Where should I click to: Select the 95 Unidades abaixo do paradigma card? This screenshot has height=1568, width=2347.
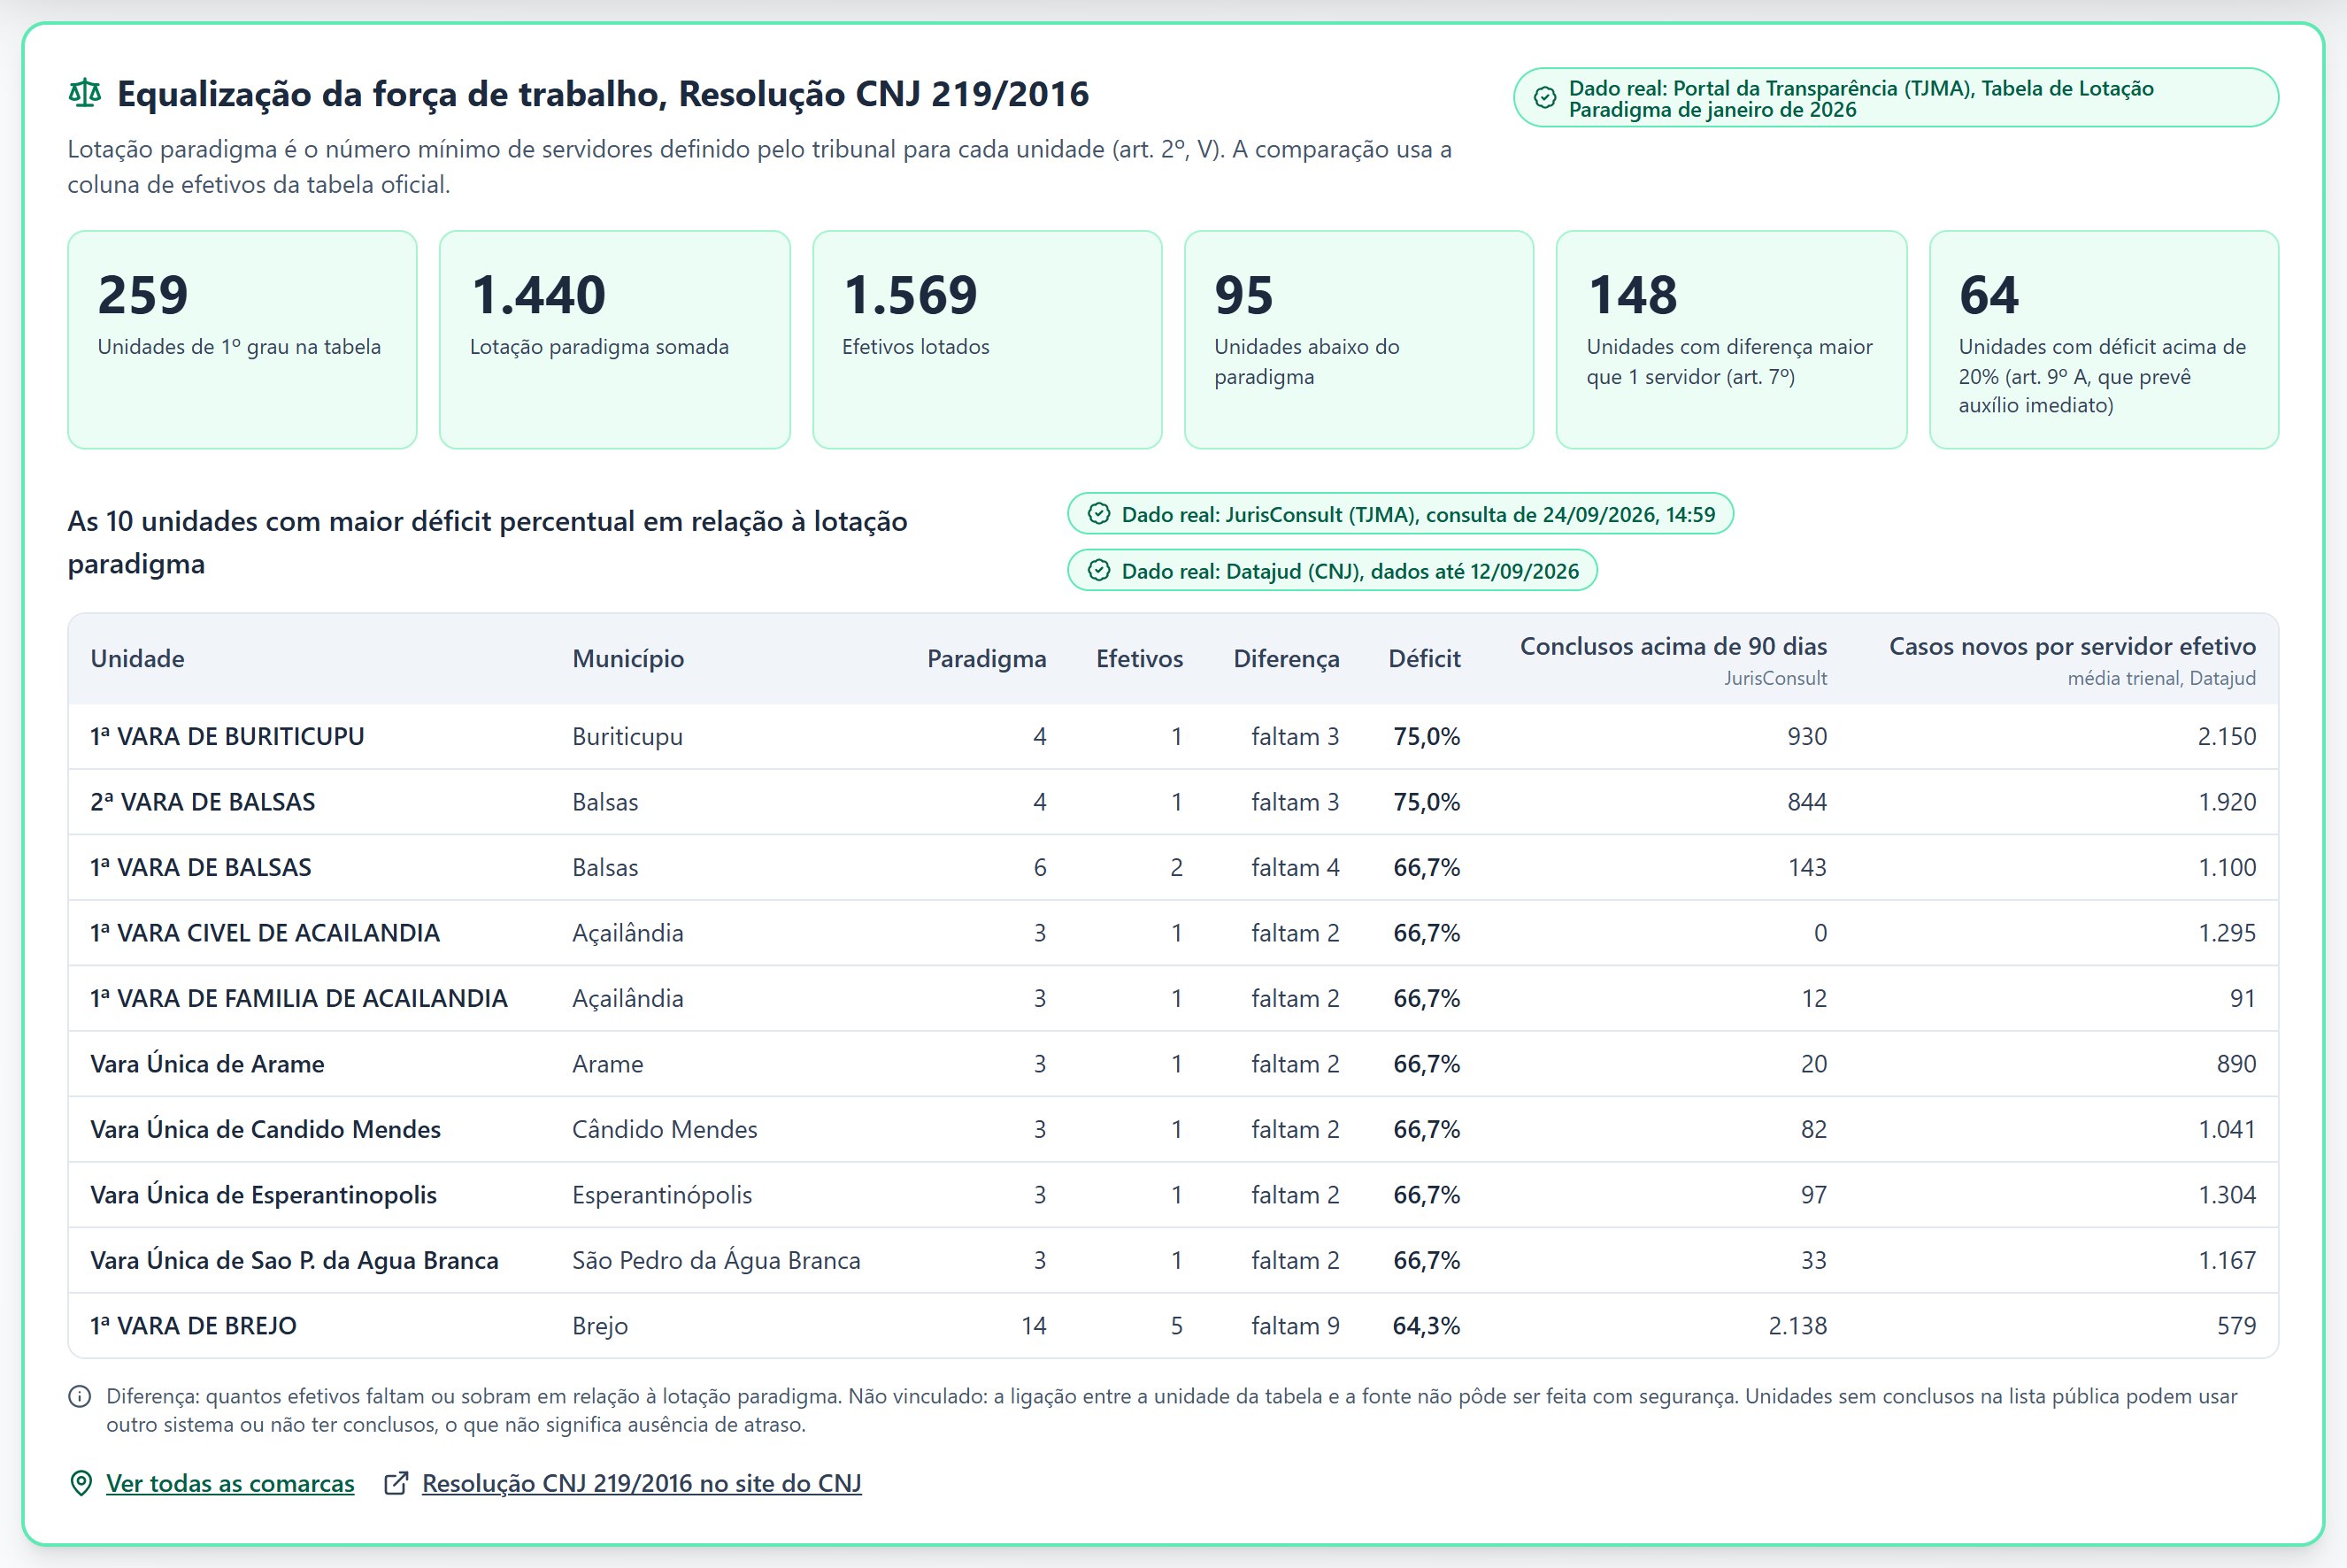point(1359,340)
